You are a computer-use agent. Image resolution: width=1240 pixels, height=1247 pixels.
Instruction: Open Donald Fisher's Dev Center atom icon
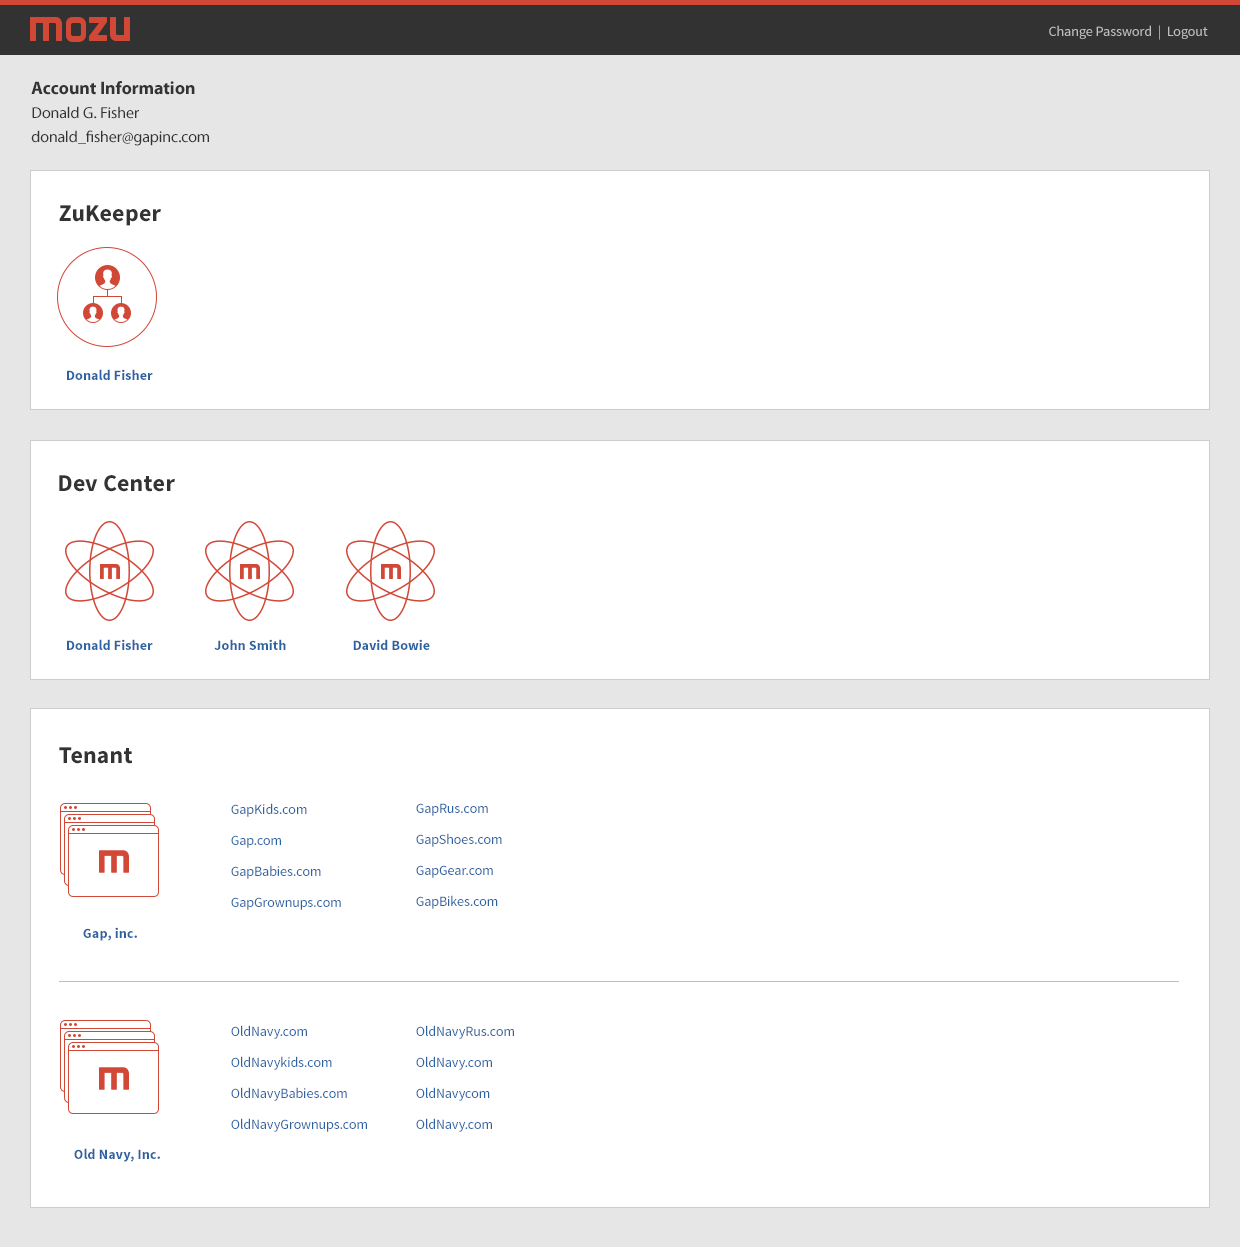(110, 571)
